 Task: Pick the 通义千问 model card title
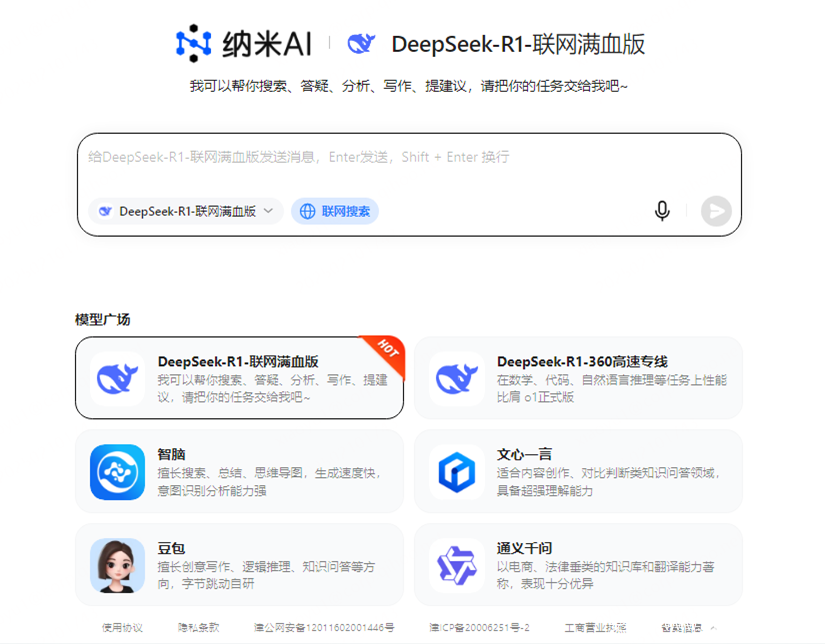(524, 548)
